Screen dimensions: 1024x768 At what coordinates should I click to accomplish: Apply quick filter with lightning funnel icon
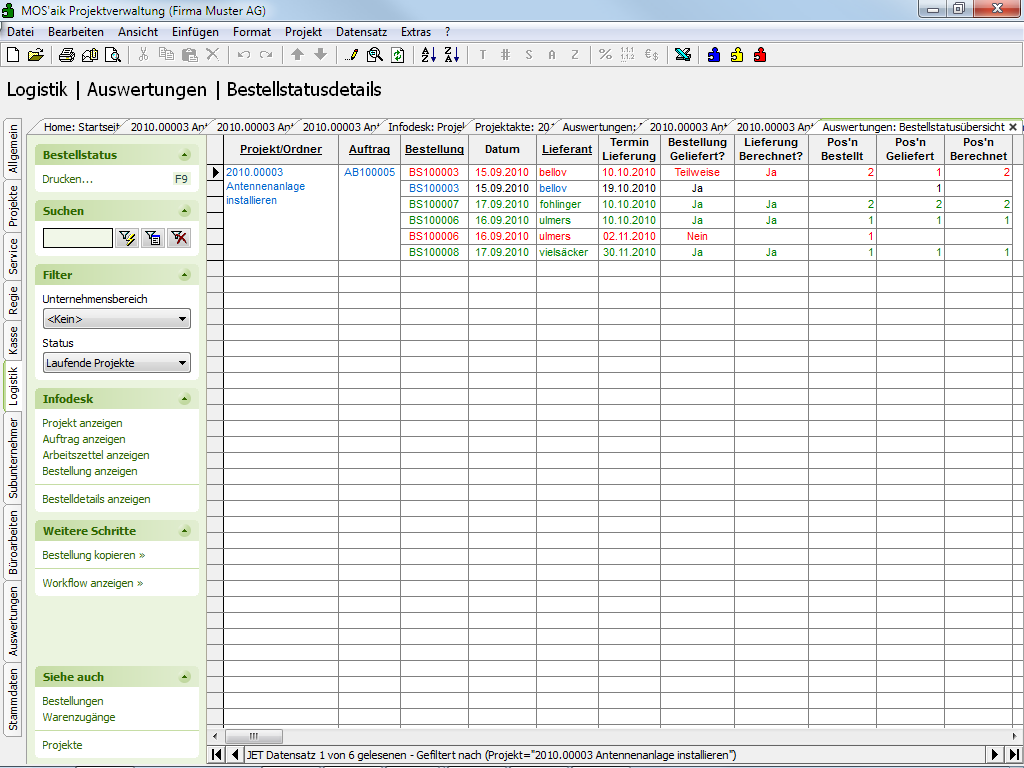[x=127, y=238]
